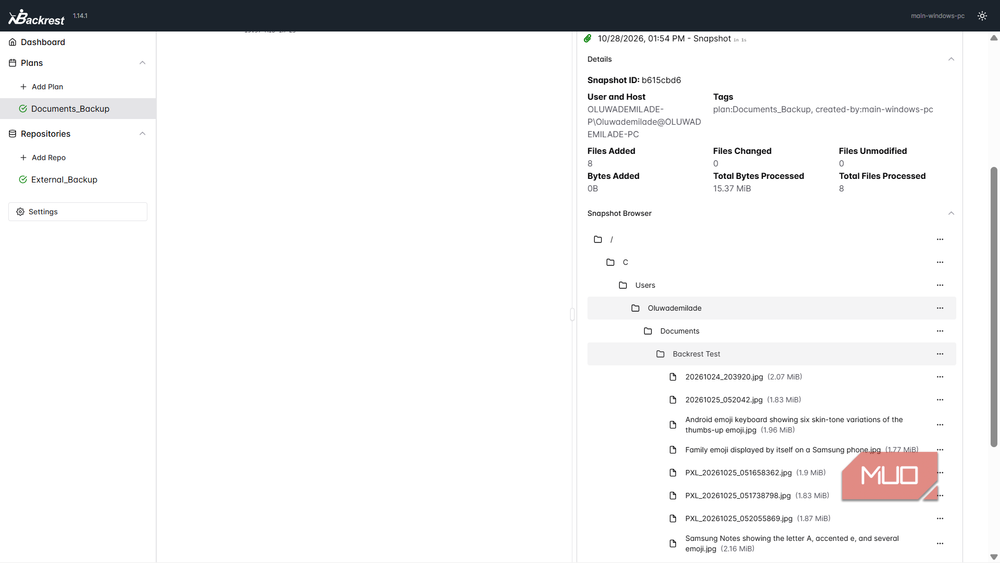Click the file icon of 20261024_203920.jpg

[673, 377]
